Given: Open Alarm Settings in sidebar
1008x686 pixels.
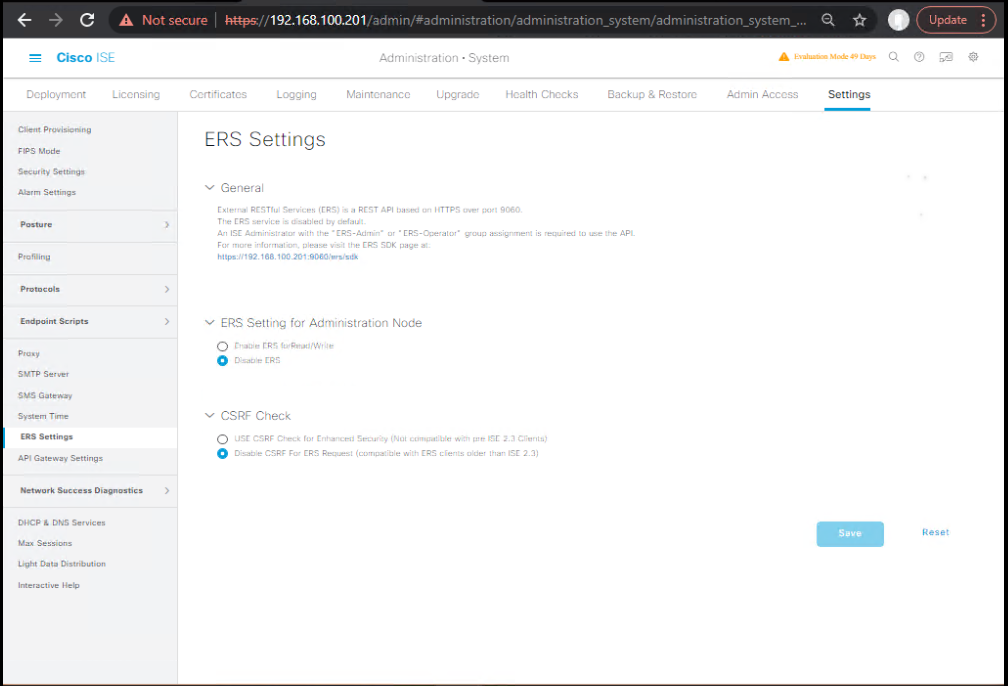Looking at the screenshot, I should 47,192.
